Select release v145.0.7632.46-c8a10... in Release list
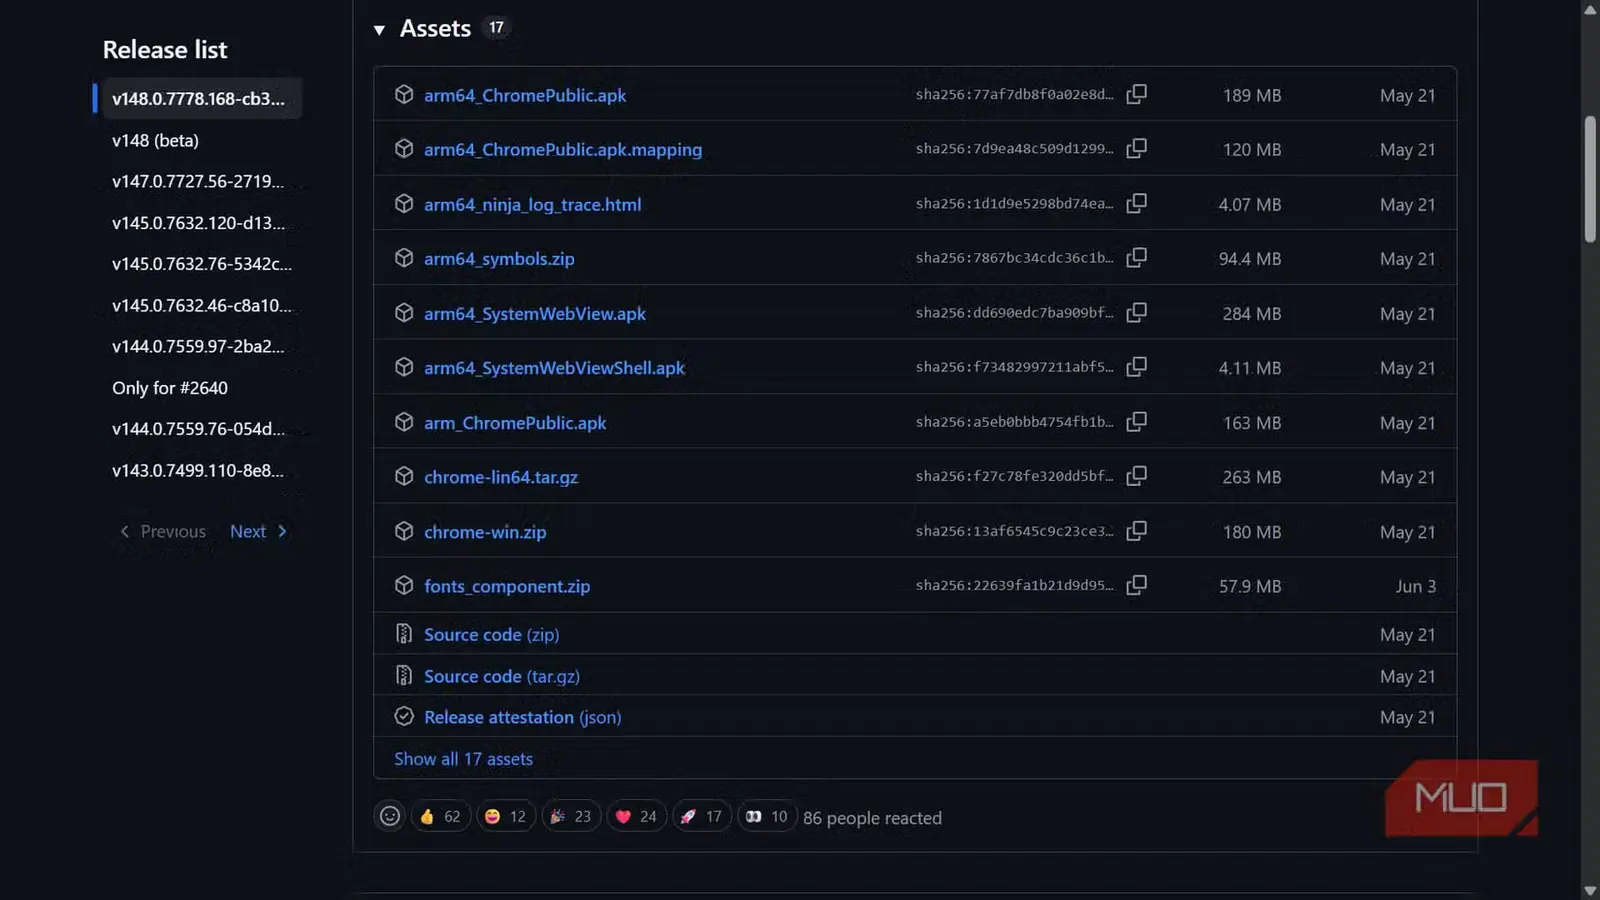This screenshot has width=1600, height=900. (202, 305)
